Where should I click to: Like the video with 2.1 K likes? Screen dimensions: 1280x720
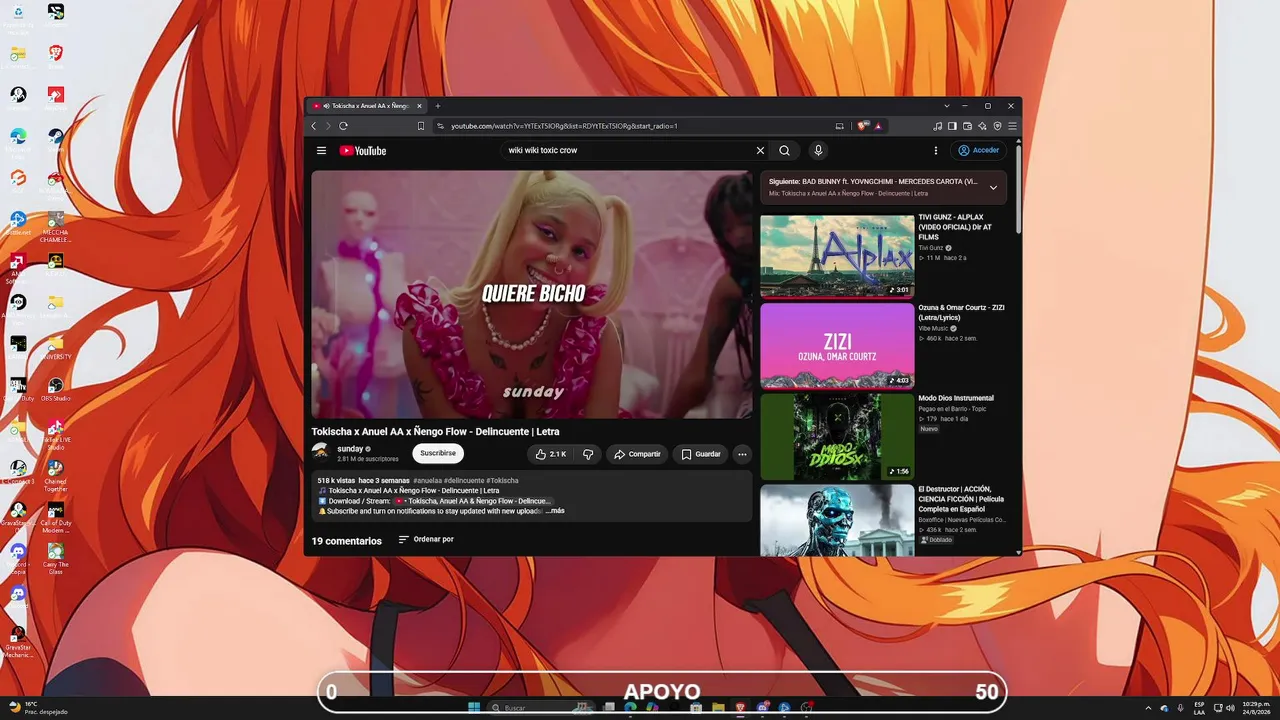coord(551,454)
